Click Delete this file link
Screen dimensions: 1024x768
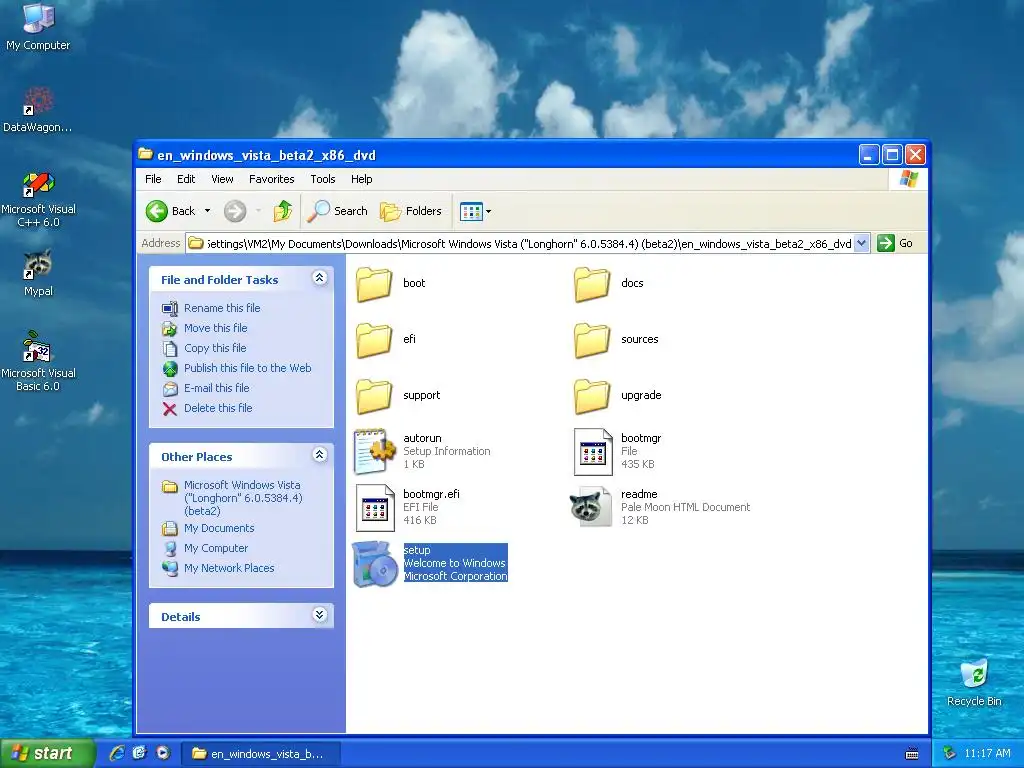click(x=218, y=408)
